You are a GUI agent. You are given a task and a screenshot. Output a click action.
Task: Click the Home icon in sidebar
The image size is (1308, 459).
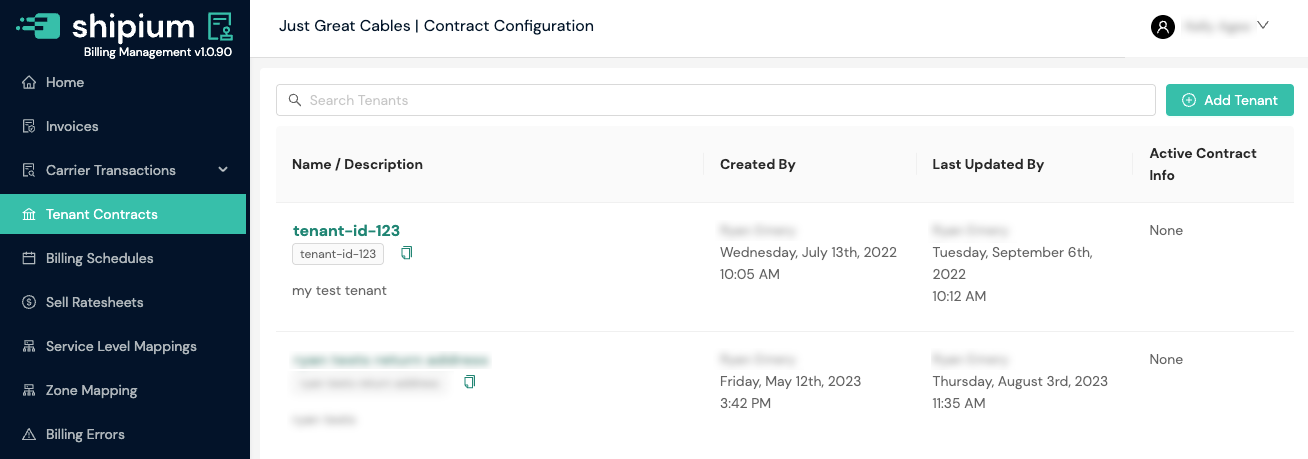pyautogui.click(x=29, y=82)
